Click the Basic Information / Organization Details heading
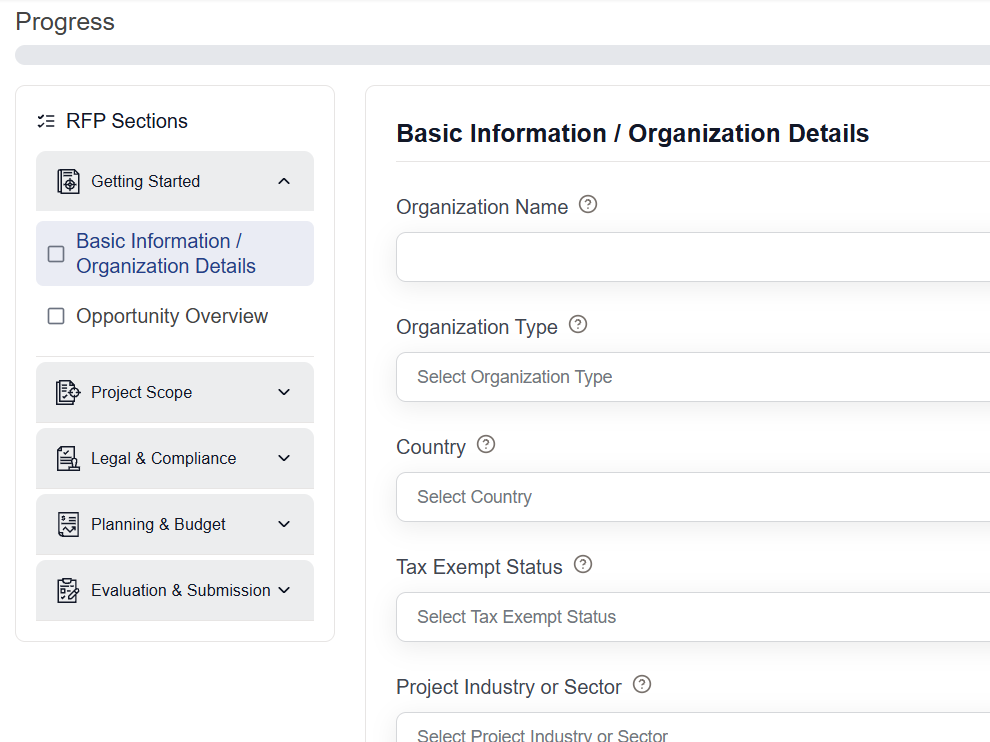 [633, 134]
